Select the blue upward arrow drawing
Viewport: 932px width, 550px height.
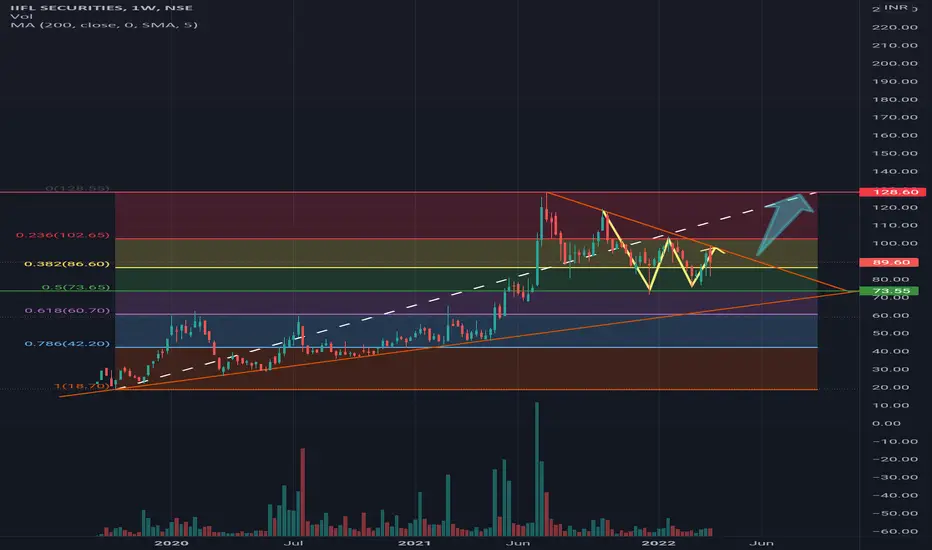[786, 223]
